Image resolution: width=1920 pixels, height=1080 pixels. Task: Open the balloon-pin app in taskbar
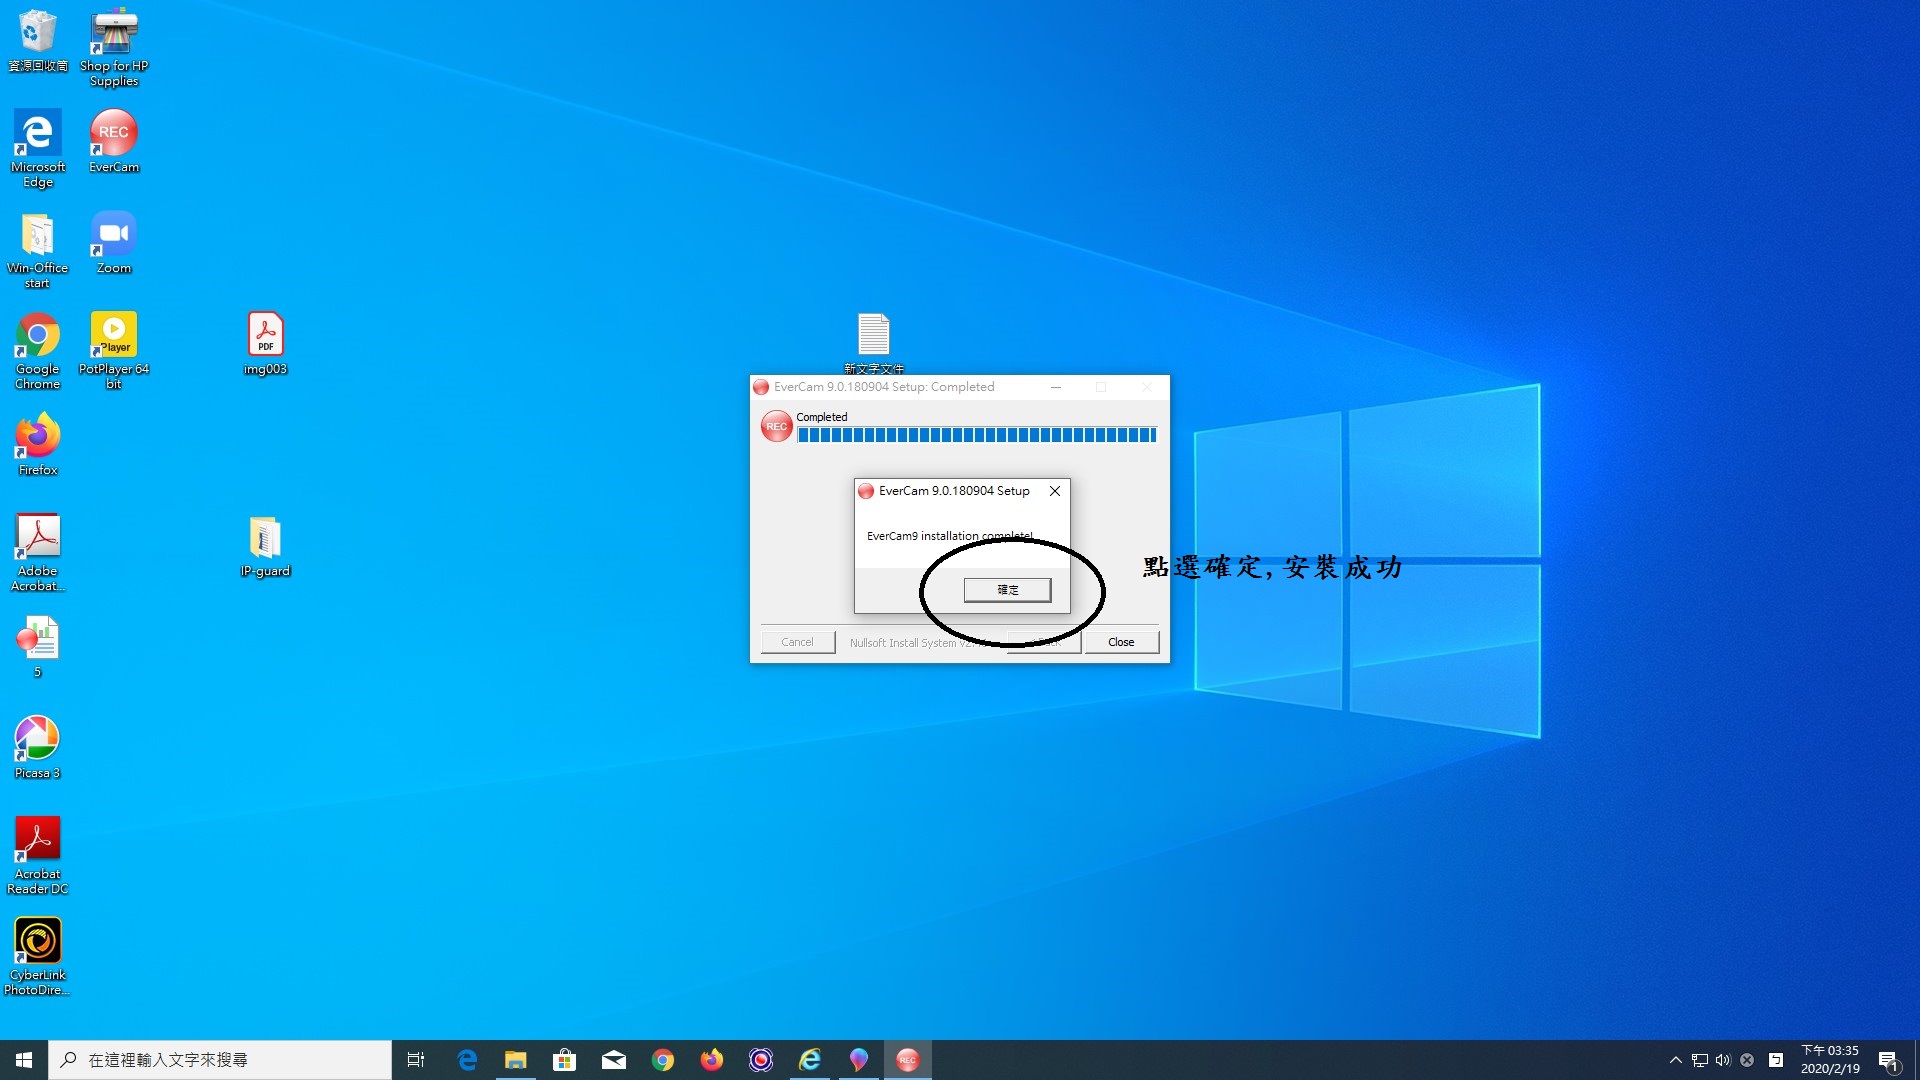click(859, 1060)
